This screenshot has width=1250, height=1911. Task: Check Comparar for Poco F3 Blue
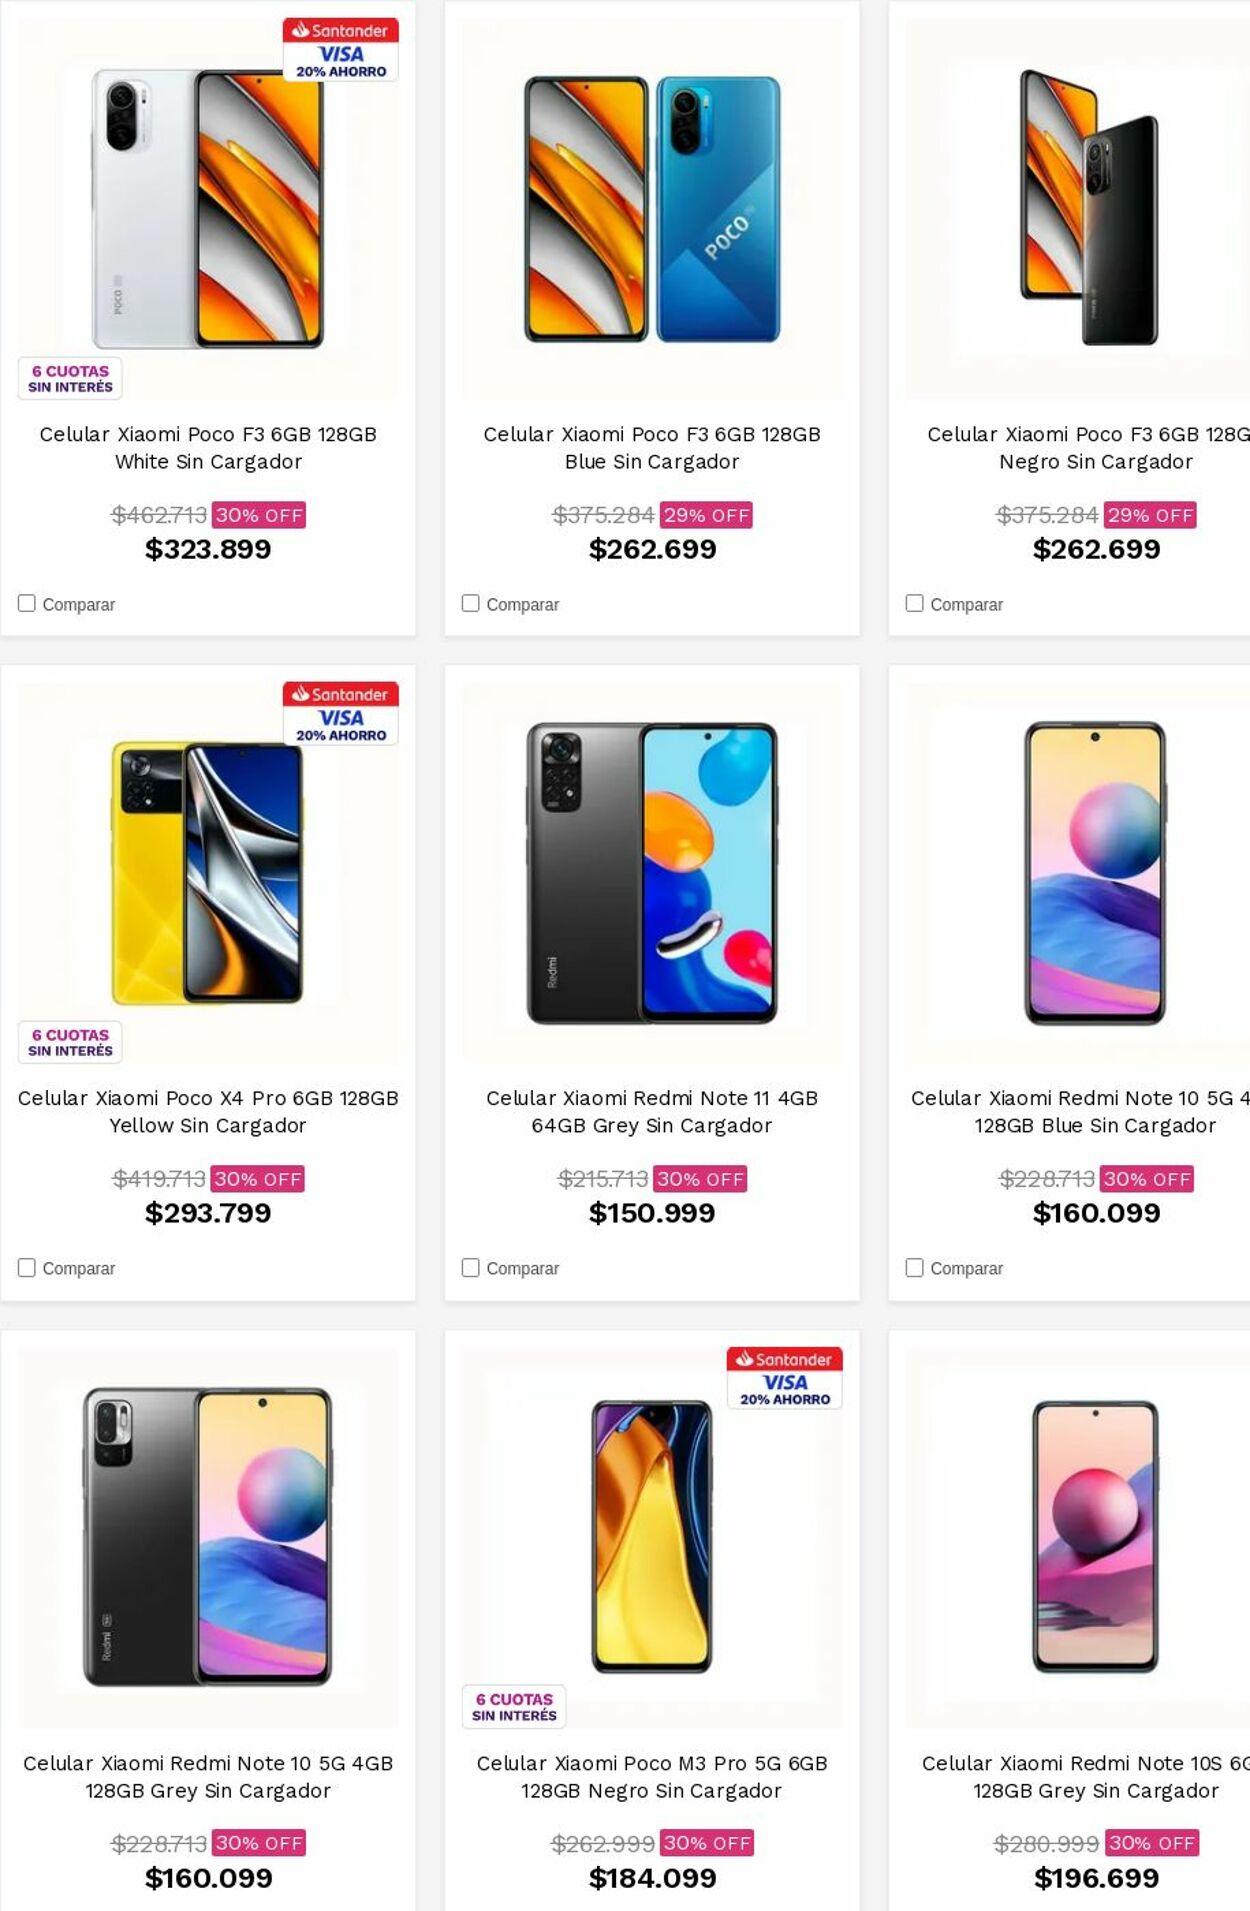click(471, 603)
